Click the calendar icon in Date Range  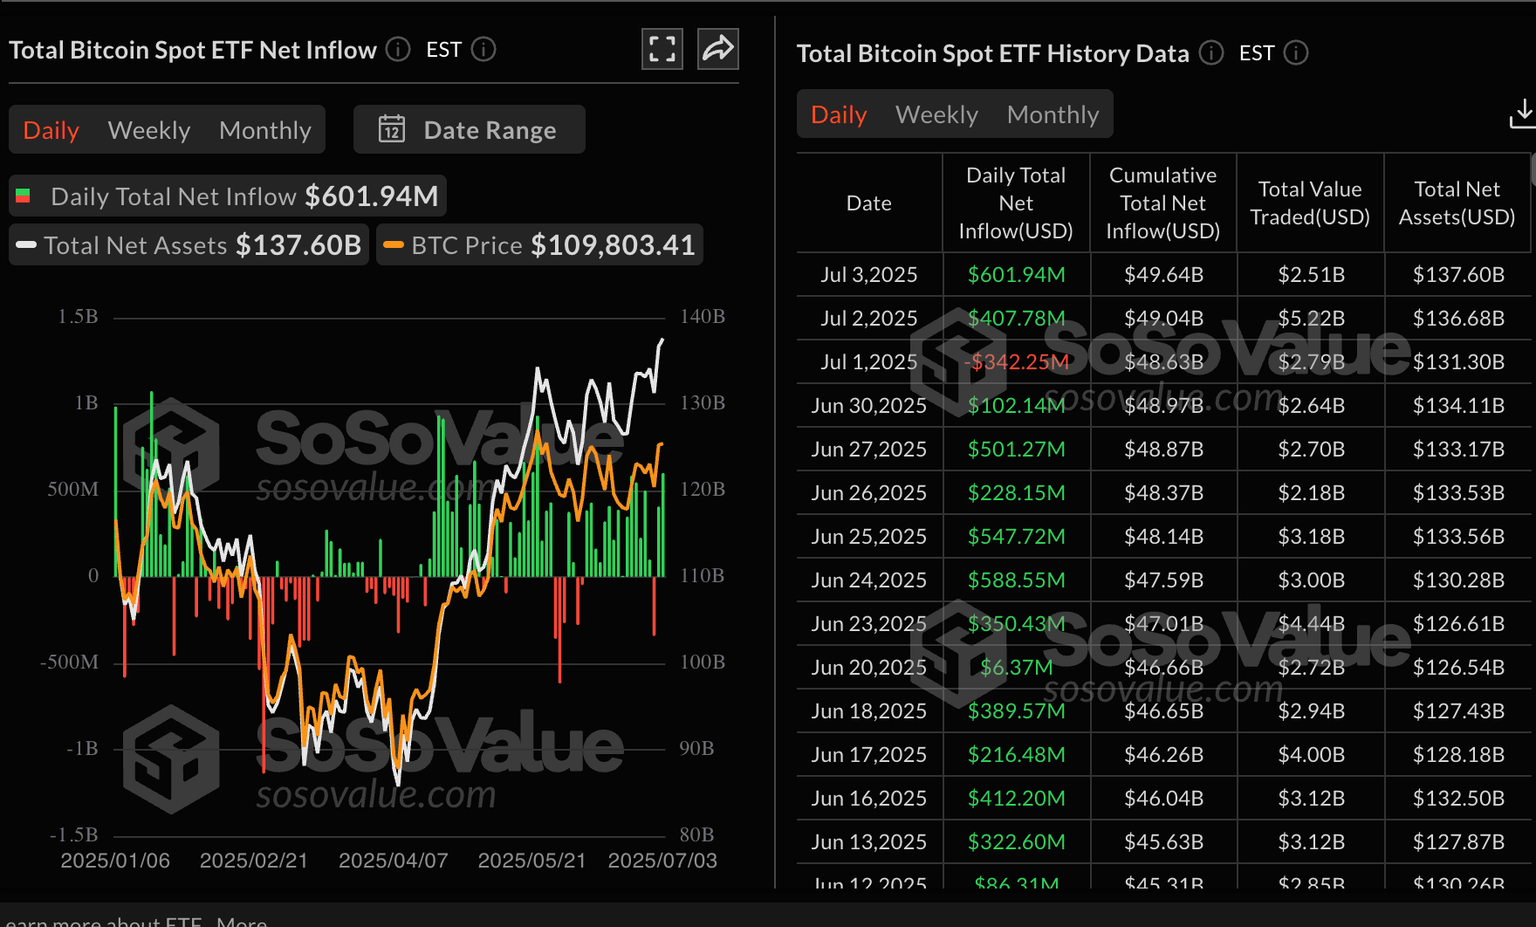[x=391, y=129]
